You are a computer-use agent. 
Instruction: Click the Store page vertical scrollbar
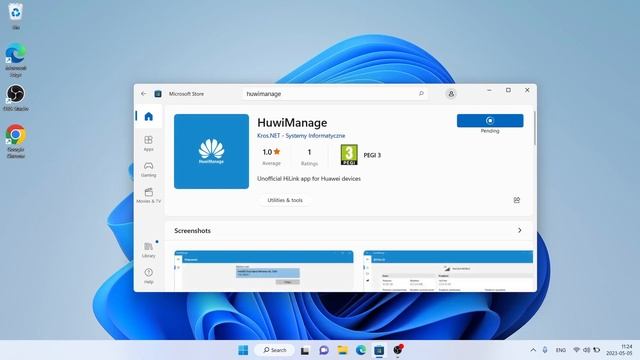coord(534,128)
